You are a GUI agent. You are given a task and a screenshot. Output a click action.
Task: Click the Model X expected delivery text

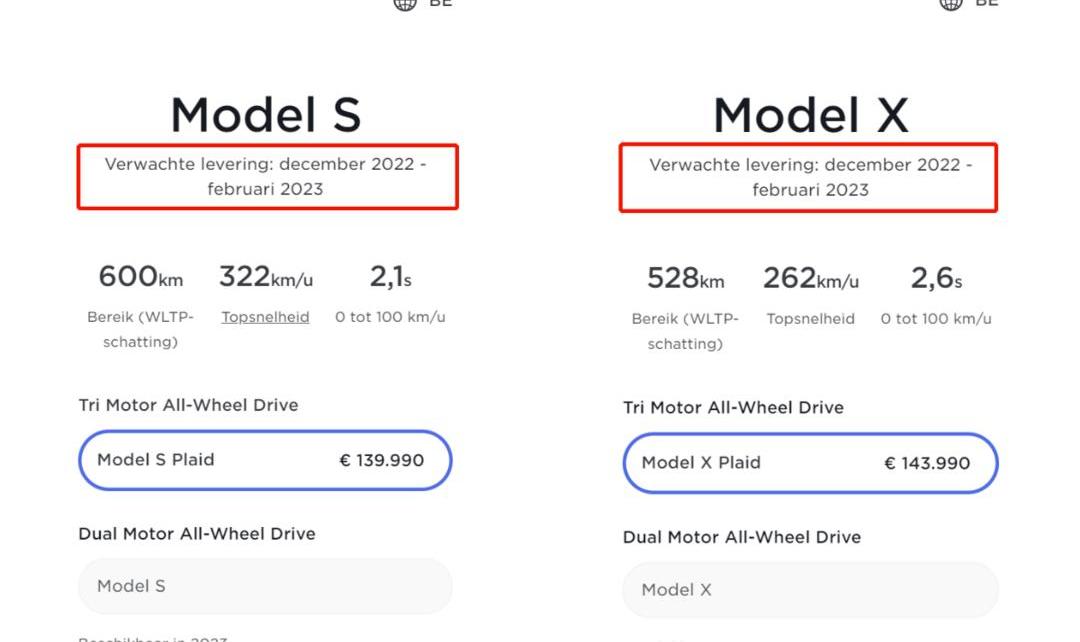810,177
